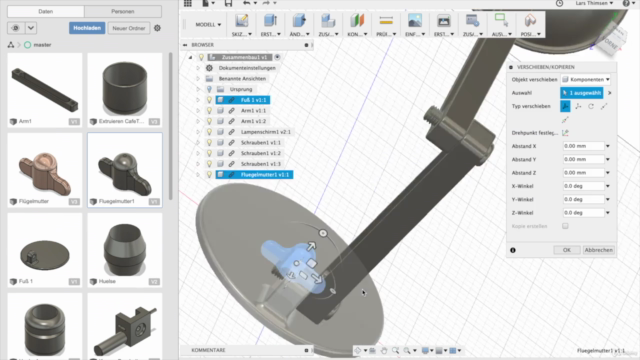Screen dimensions: 640x360
Task: Open the data panel grid icon
Action: (188, 3)
